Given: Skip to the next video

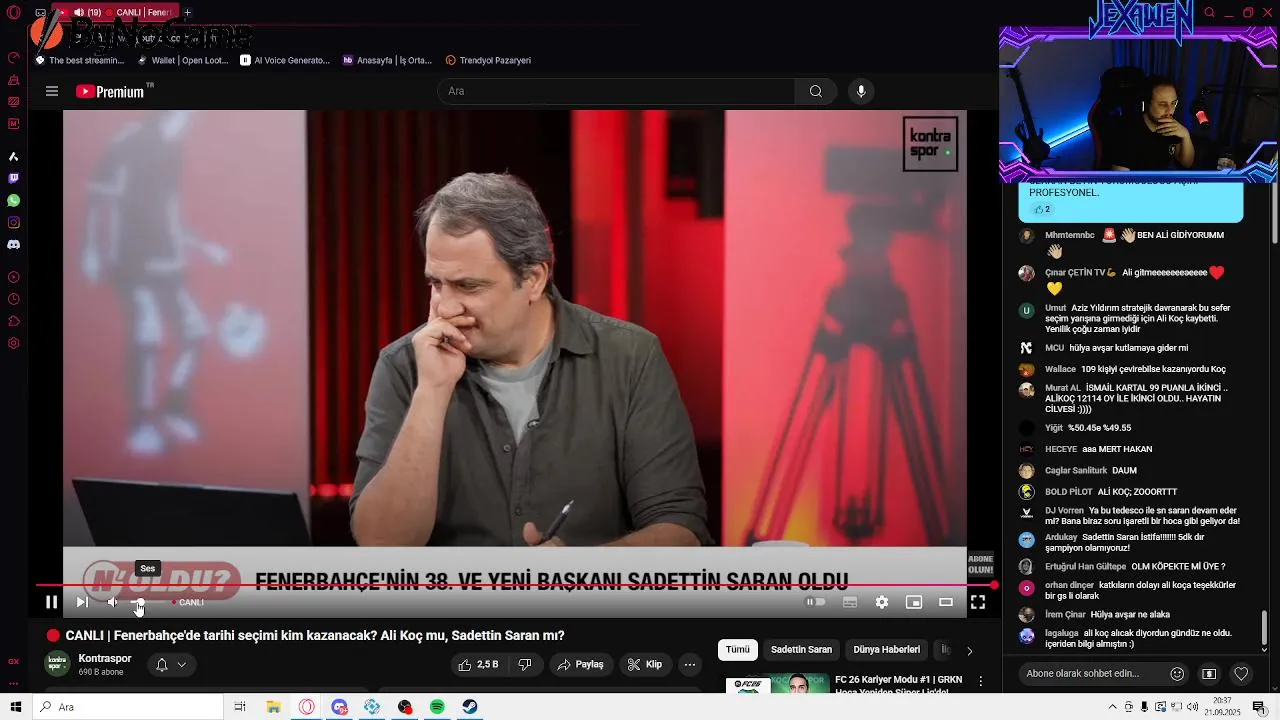Looking at the screenshot, I should pos(82,602).
